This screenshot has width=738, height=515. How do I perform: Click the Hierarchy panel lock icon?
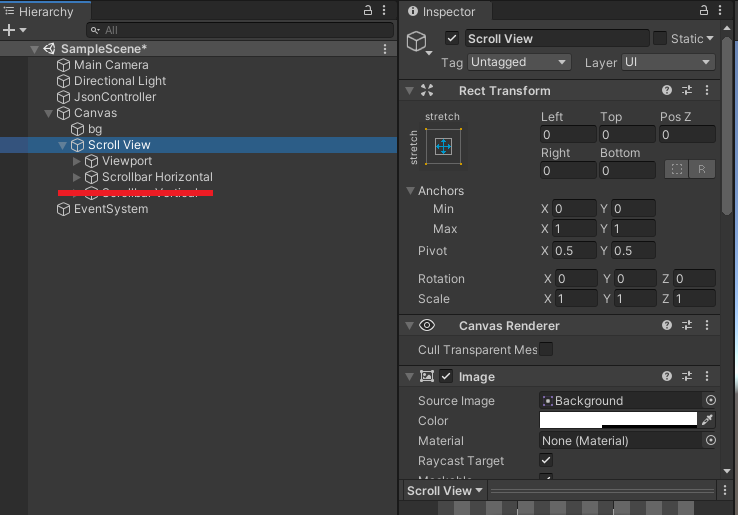(368, 10)
